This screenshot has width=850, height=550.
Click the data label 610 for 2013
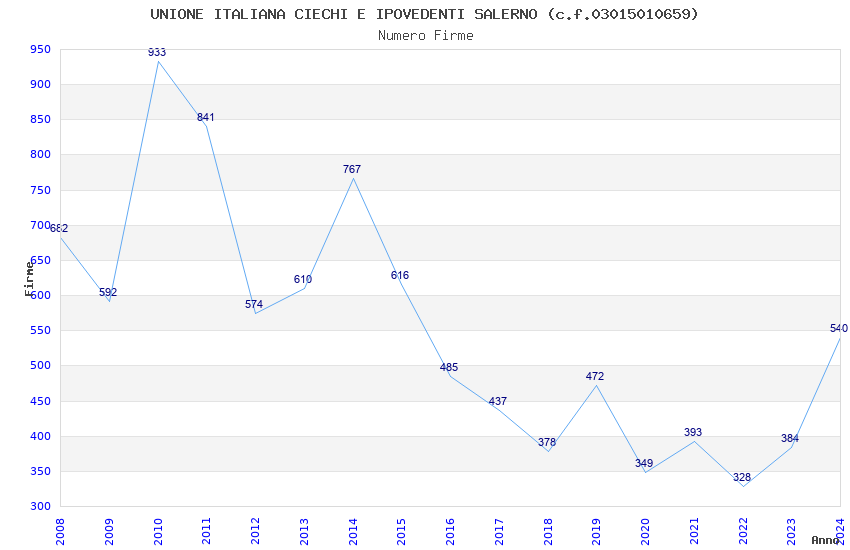[302, 279]
